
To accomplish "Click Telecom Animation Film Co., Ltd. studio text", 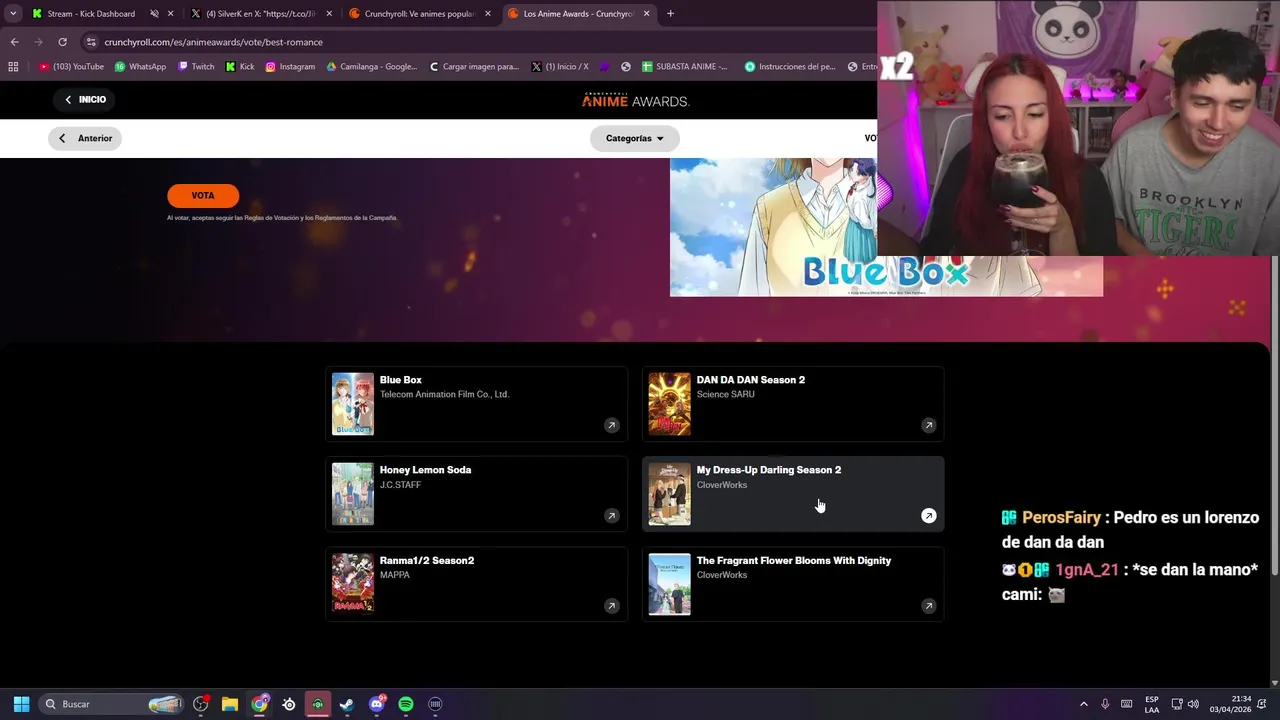I will (x=445, y=395).
